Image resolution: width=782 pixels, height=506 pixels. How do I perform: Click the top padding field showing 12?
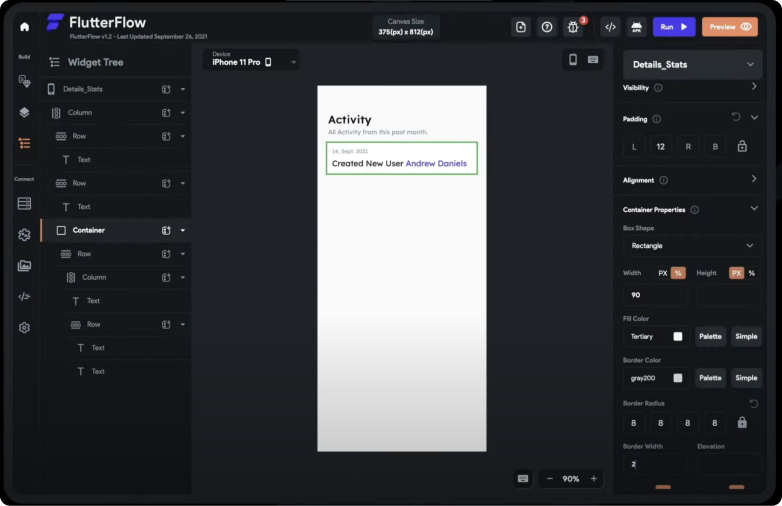click(661, 147)
